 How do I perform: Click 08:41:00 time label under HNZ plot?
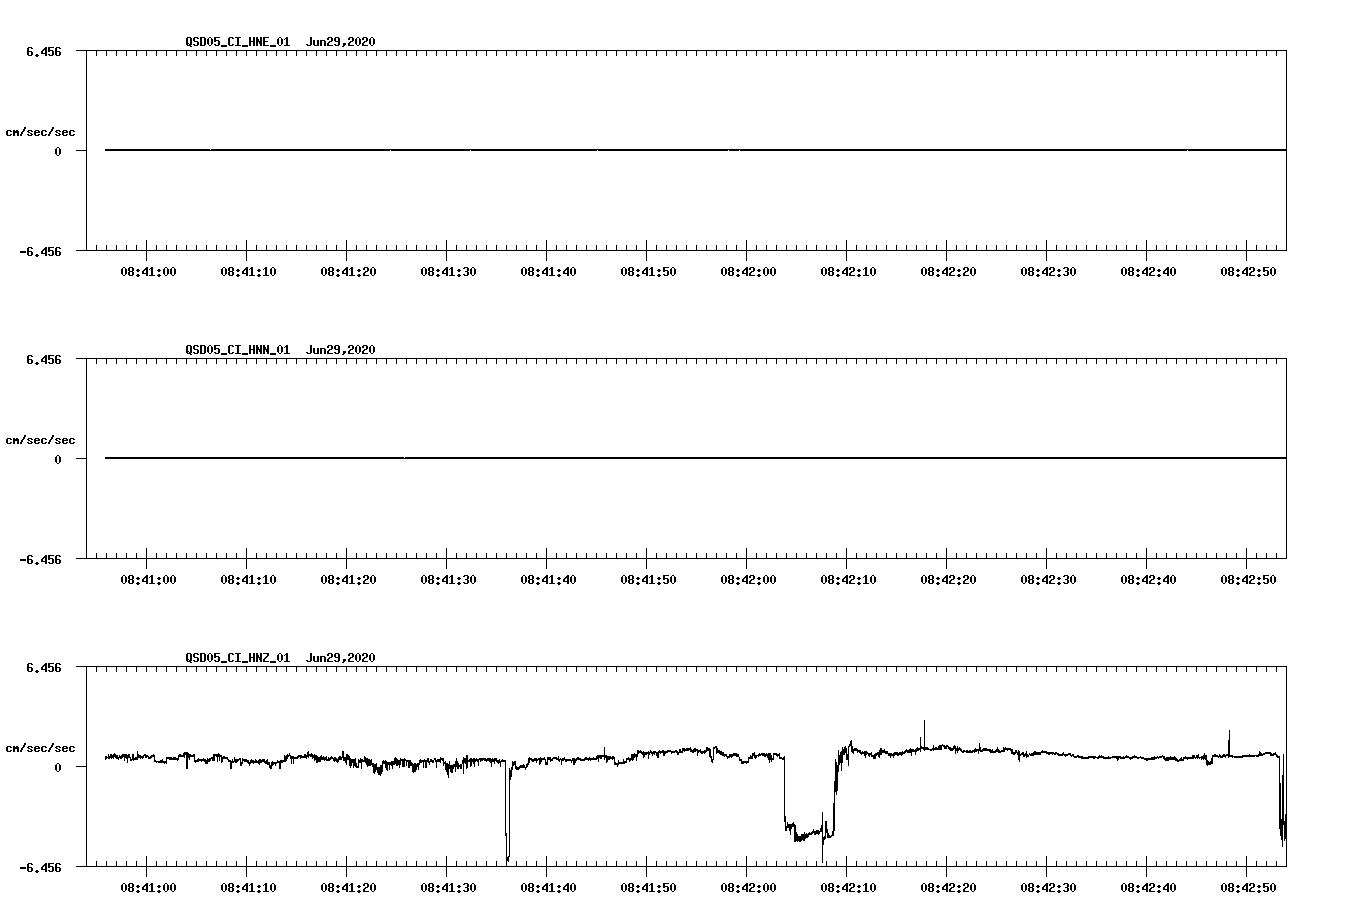click(x=148, y=888)
